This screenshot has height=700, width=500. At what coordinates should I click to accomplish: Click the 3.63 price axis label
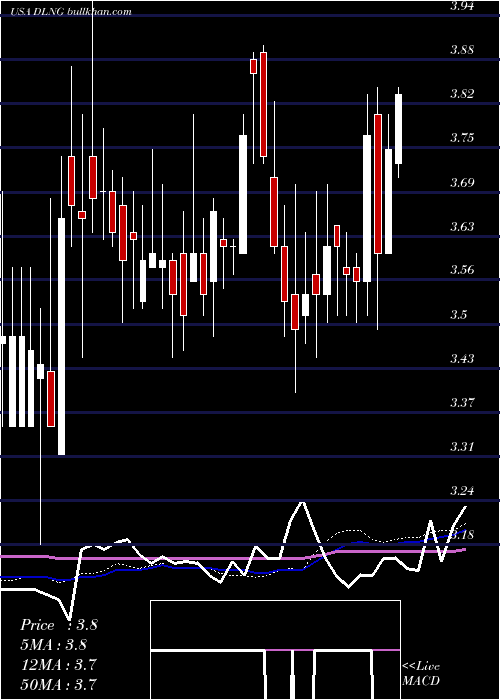click(x=464, y=226)
